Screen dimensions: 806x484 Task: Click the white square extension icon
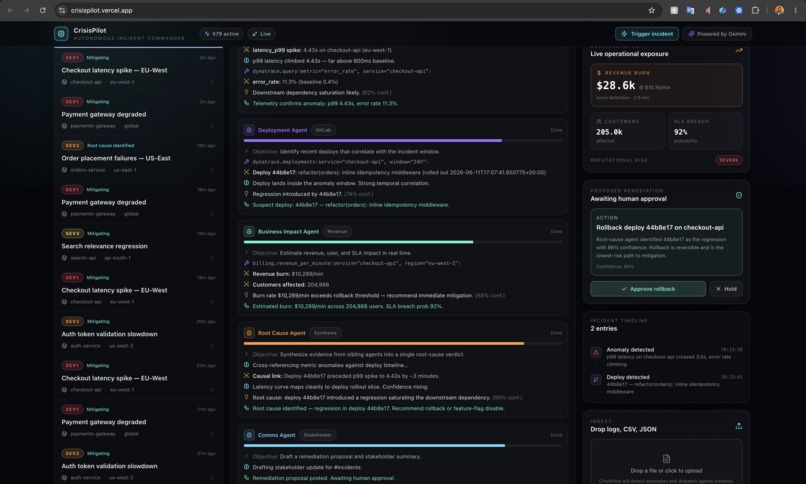674,10
